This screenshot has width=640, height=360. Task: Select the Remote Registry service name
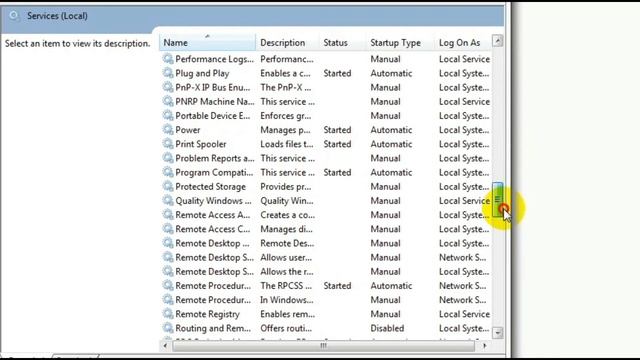207,314
